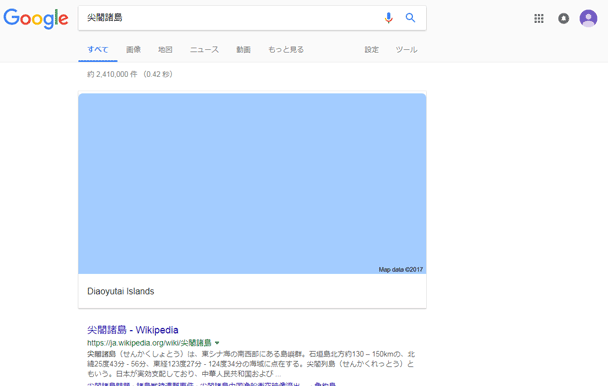Open the 動画 tab
The height and width of the screenshot is (386, 608).
(x=244, y=50)
